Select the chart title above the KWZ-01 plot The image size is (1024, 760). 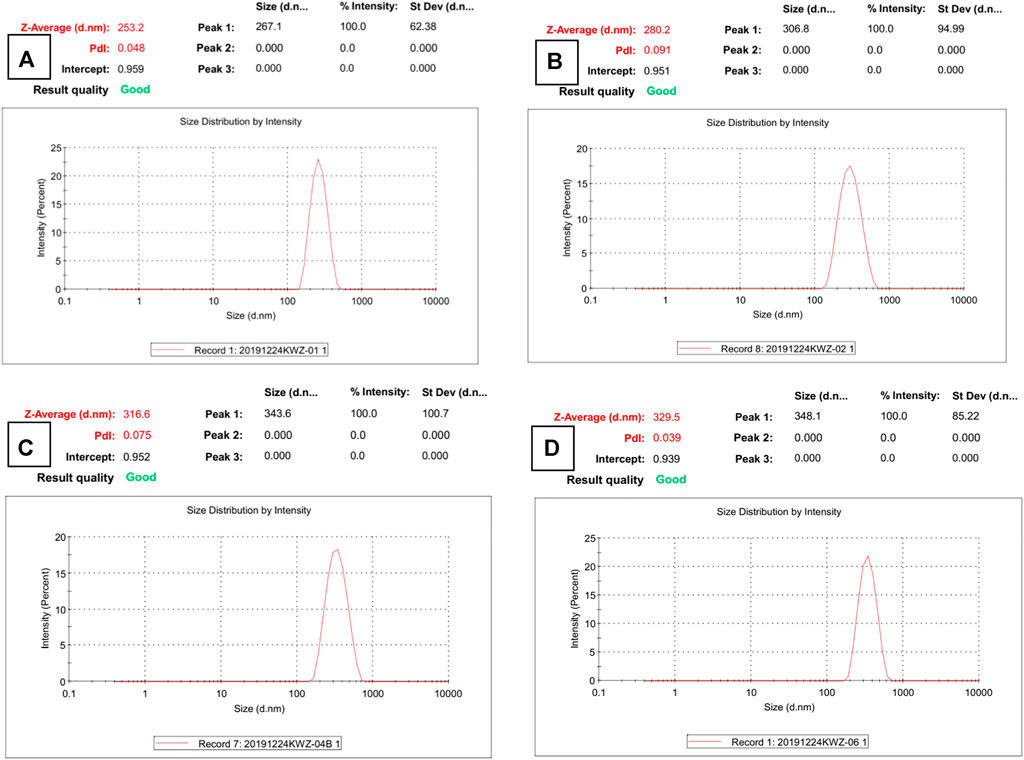[x=241, y=121]
